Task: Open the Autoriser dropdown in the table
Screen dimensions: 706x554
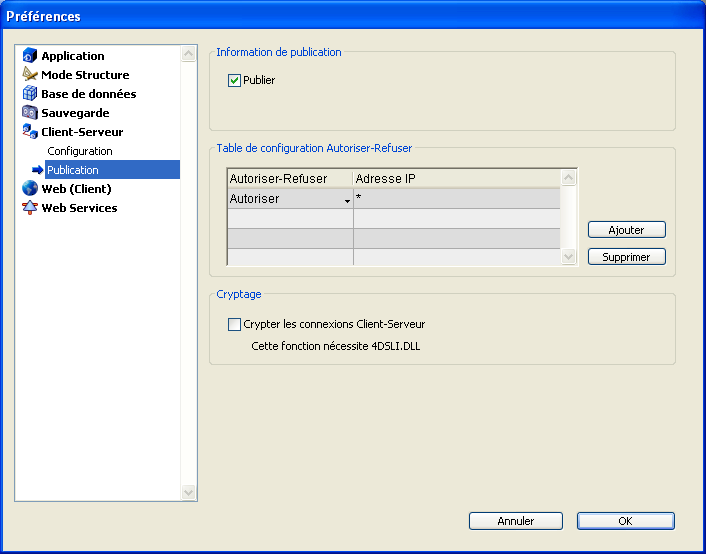Action: click(x=347, y=201)
